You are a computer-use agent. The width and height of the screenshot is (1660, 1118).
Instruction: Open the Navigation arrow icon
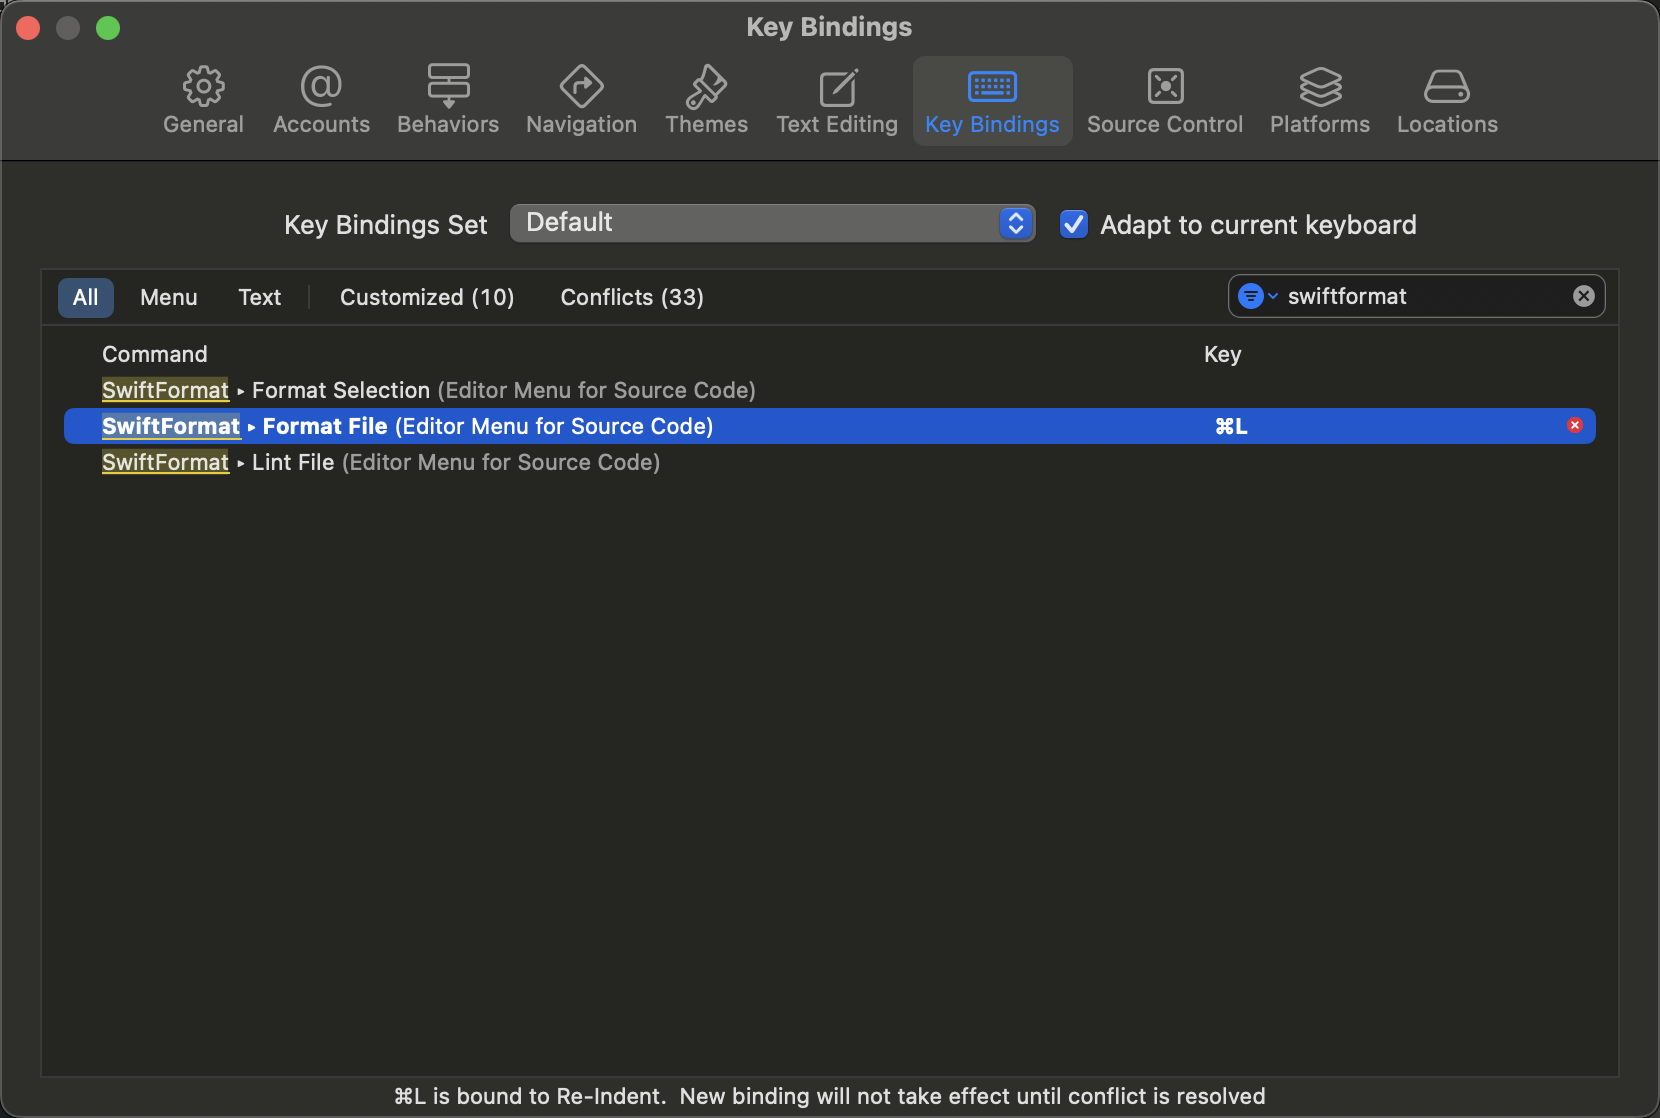(x=581, y=87)
